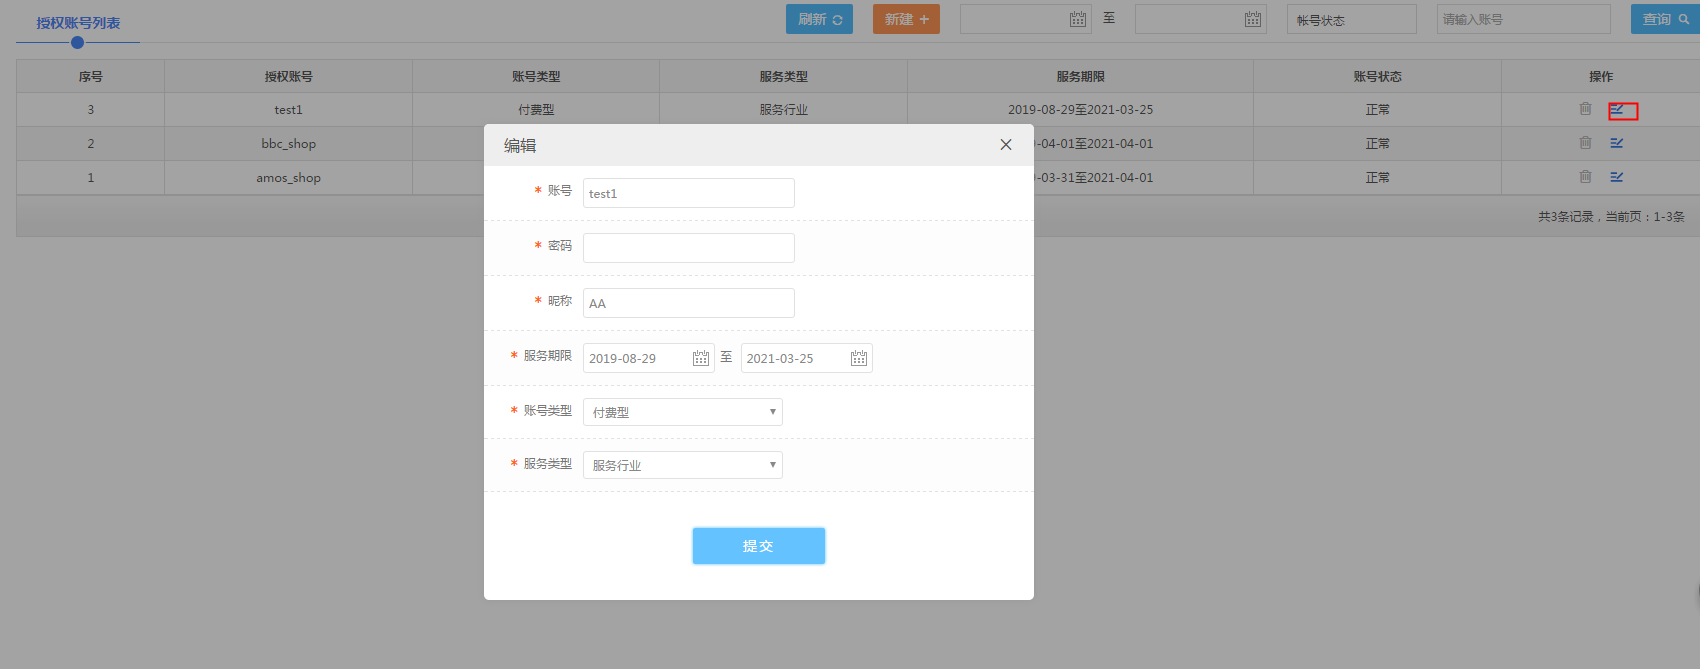Open calendar for service end date 2021-03-25
Viewport: 1700px width, 669px height.
(859, 358)
